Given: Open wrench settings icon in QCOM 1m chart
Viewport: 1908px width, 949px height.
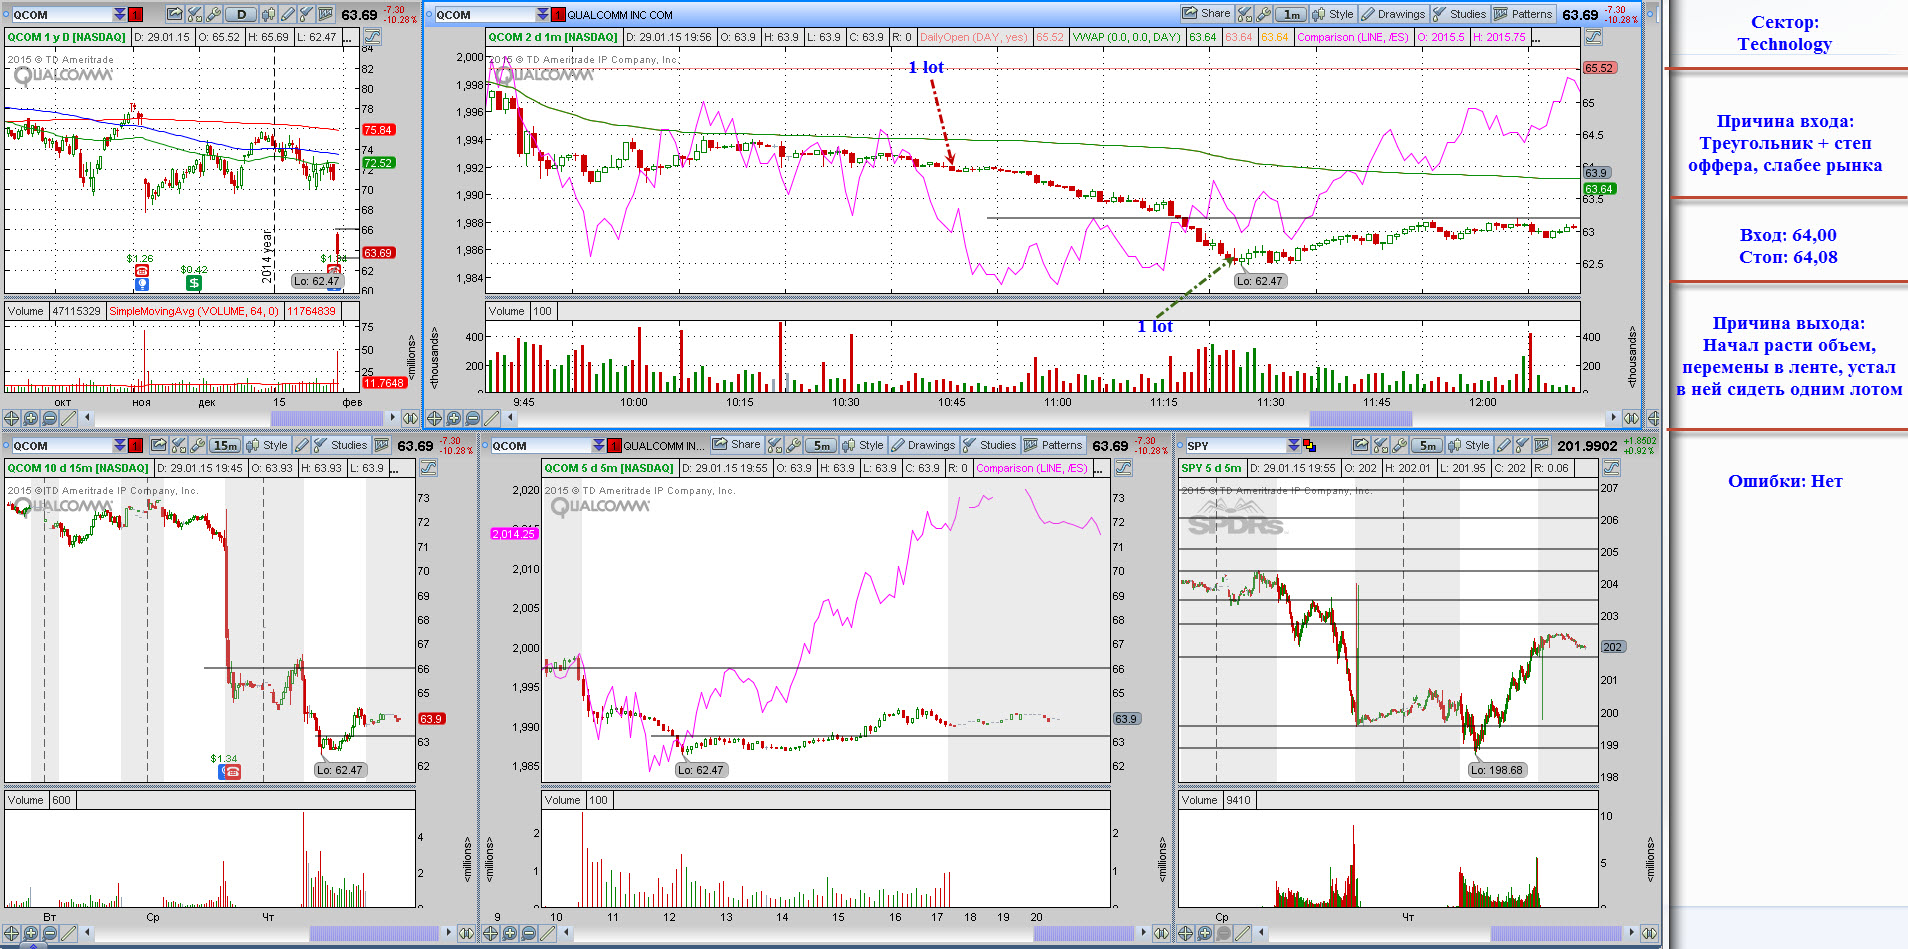Looking at the screenshot, I should (1264, 14).
